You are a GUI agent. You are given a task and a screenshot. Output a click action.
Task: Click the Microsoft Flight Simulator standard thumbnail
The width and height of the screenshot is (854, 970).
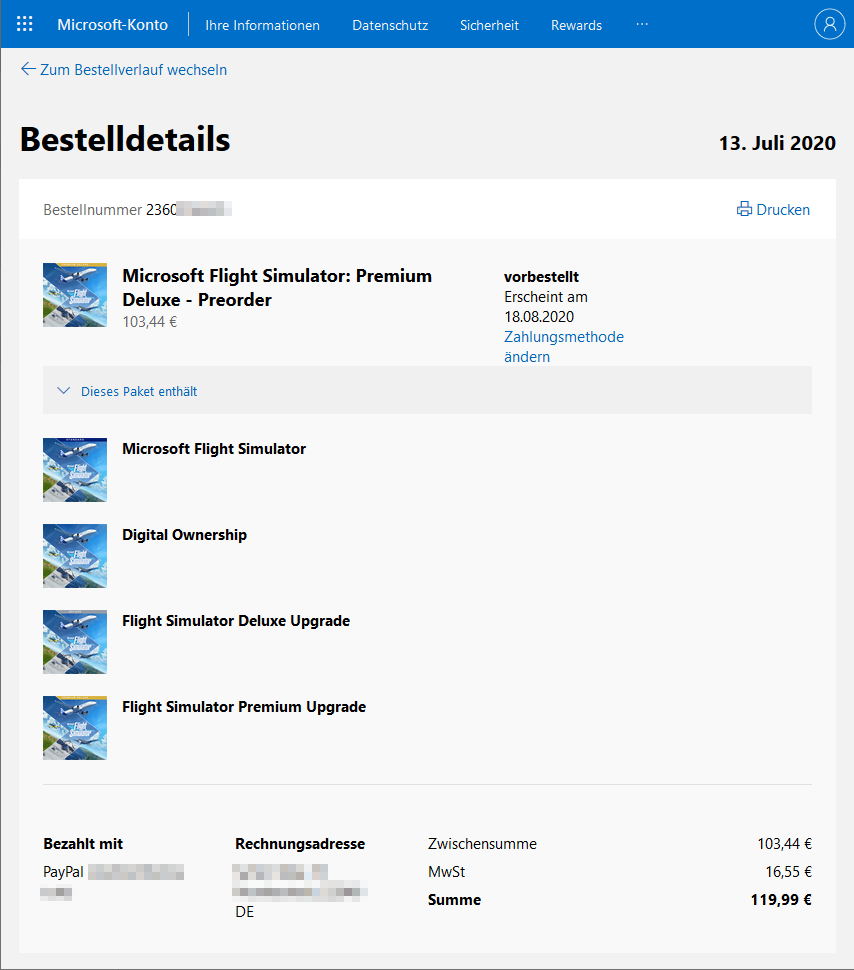(75, 470)
